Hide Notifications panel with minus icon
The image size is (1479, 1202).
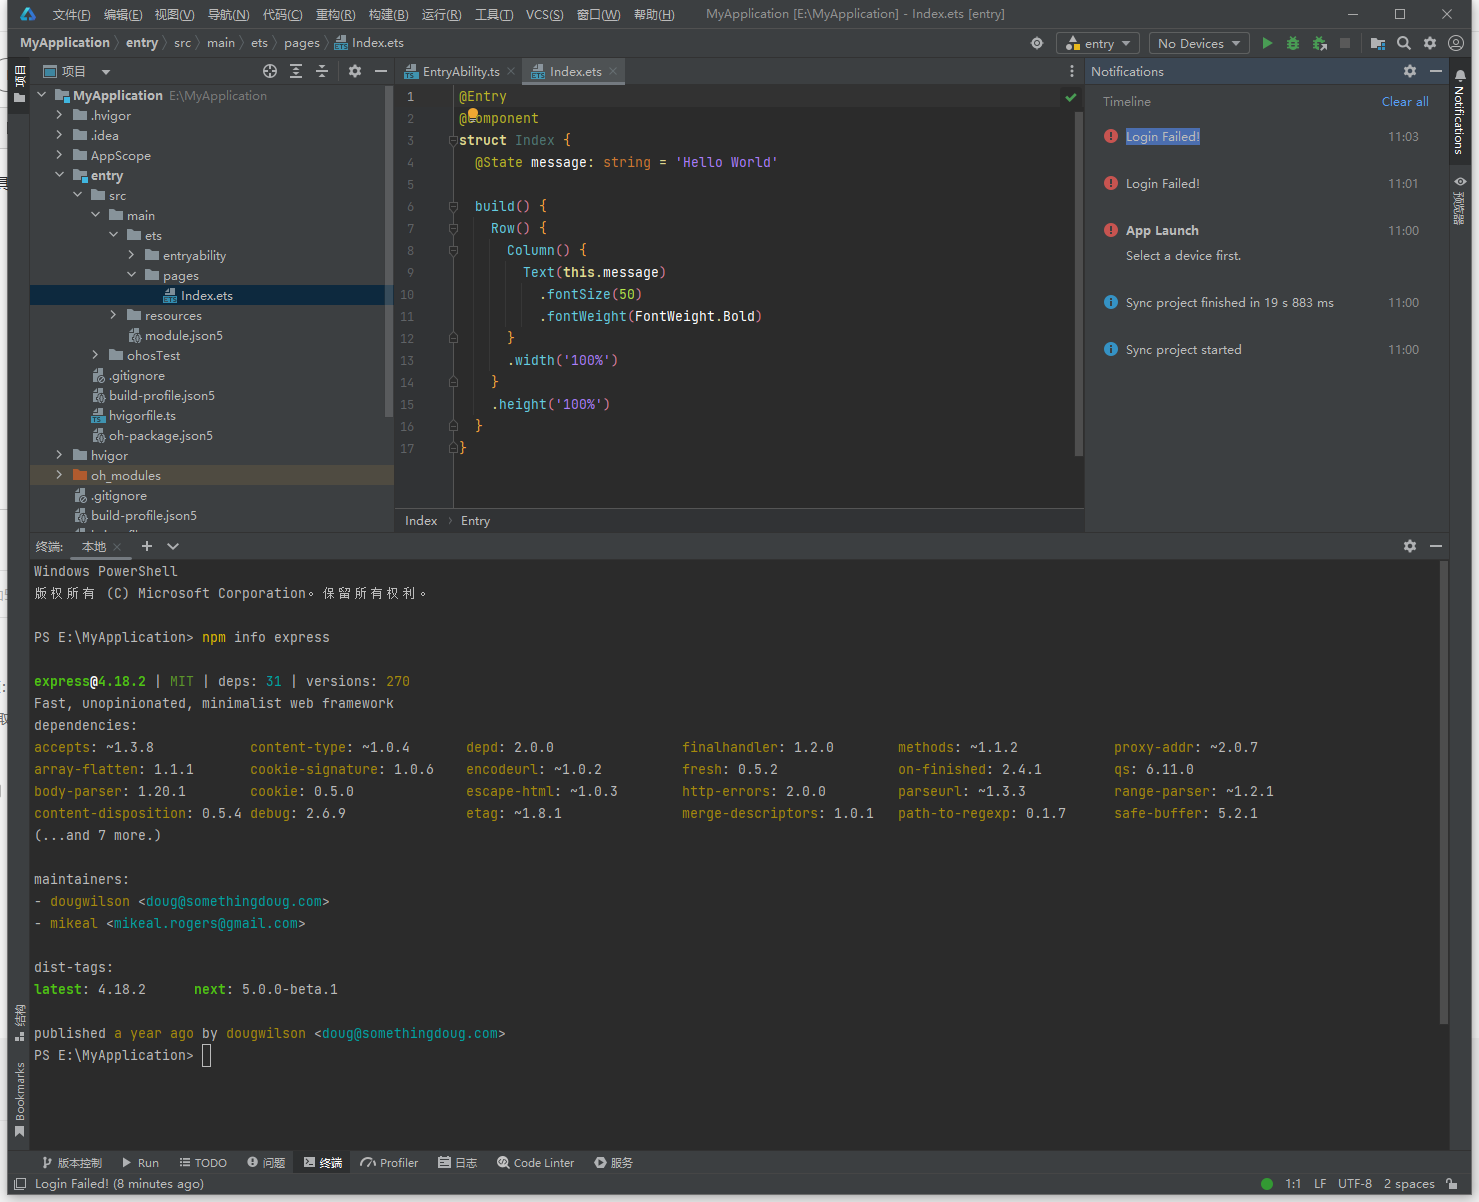click(x=1436, y=71)
